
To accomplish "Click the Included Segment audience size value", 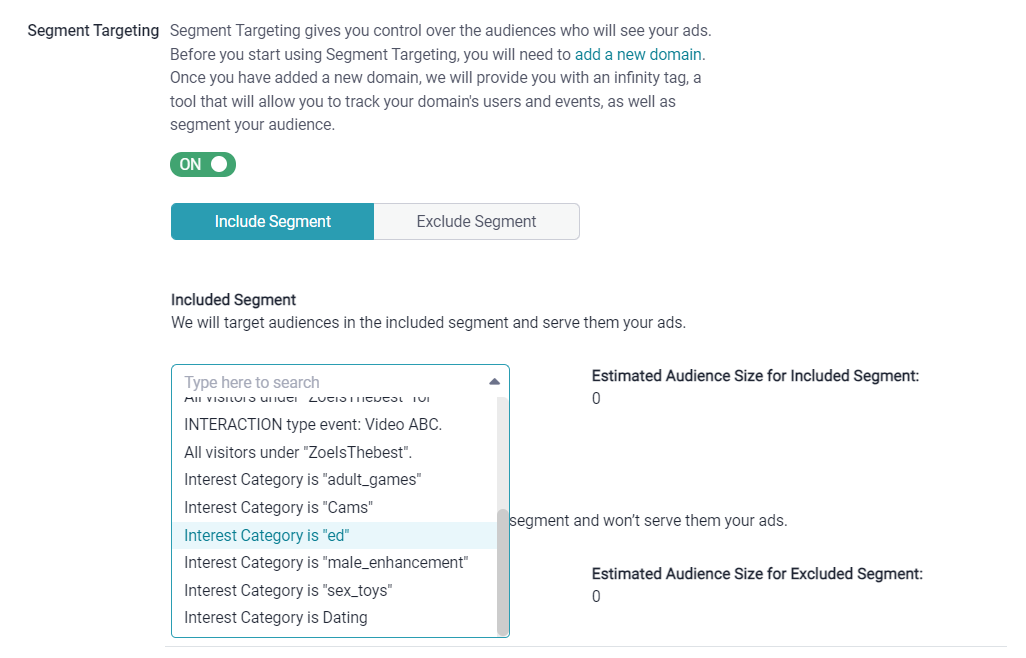I will (596, 398).
